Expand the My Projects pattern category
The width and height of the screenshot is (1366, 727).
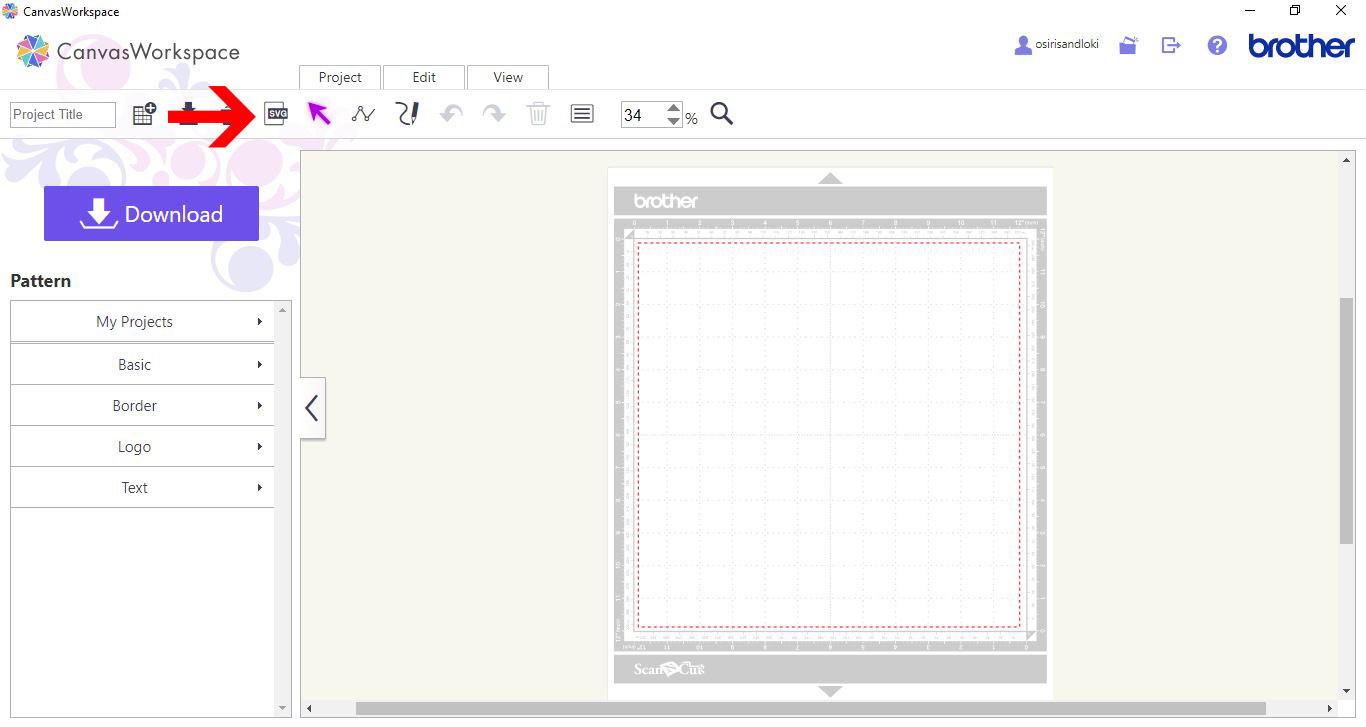click(141, 322)
